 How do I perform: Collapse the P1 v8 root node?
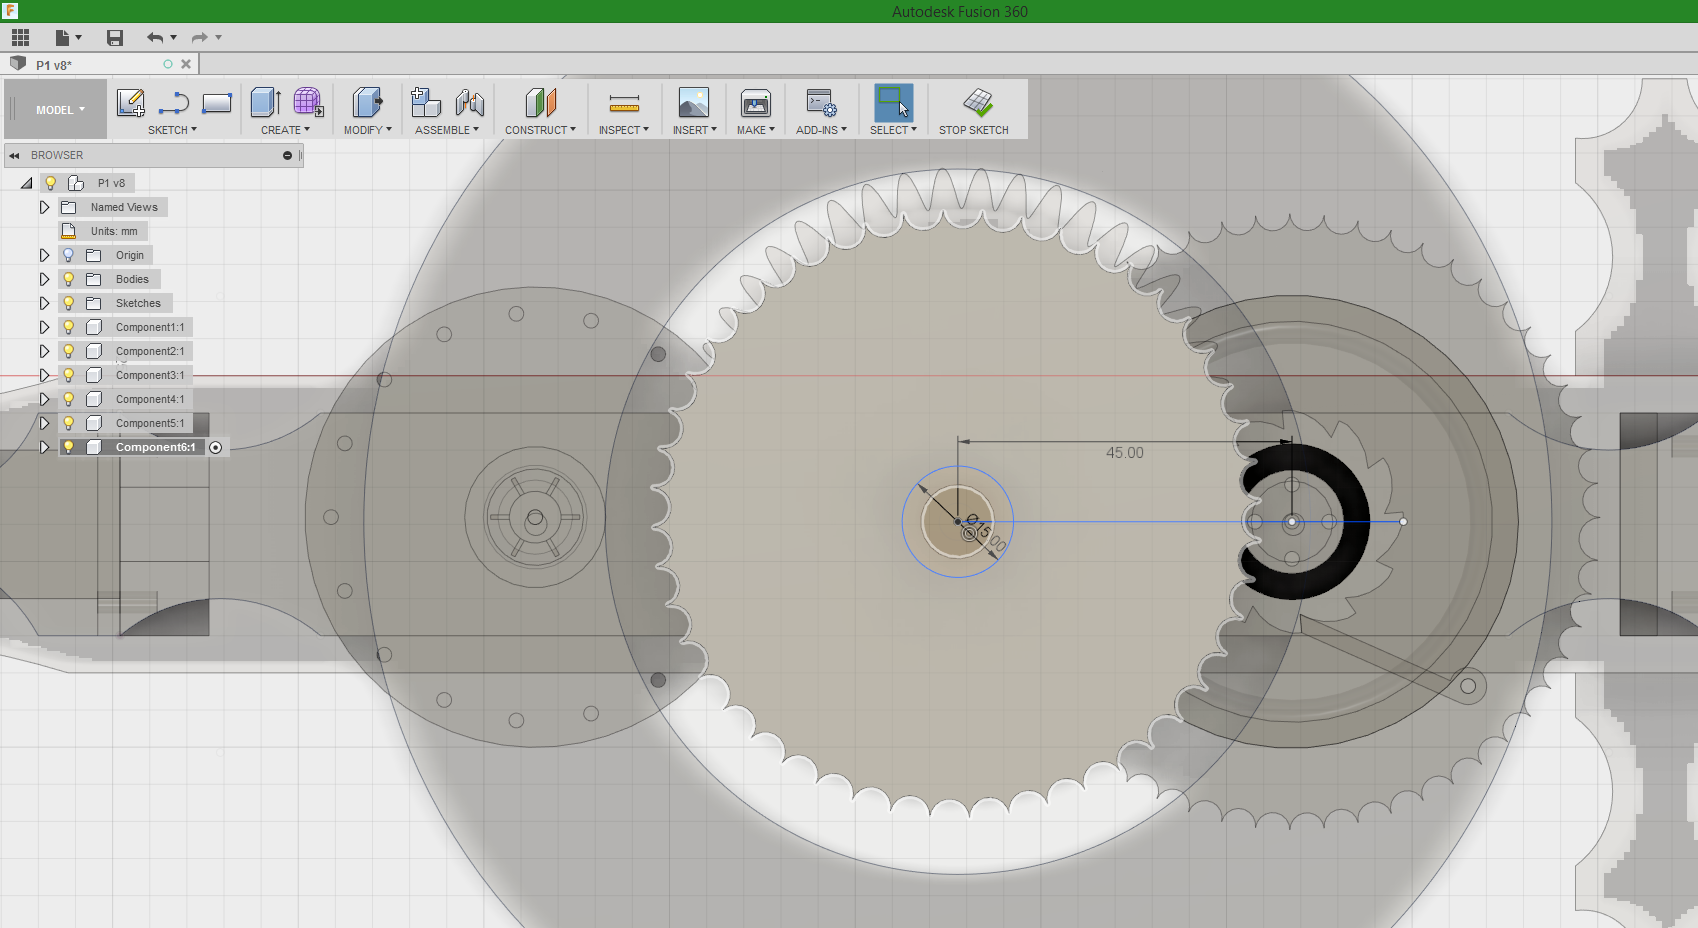[x=27, y=183]
